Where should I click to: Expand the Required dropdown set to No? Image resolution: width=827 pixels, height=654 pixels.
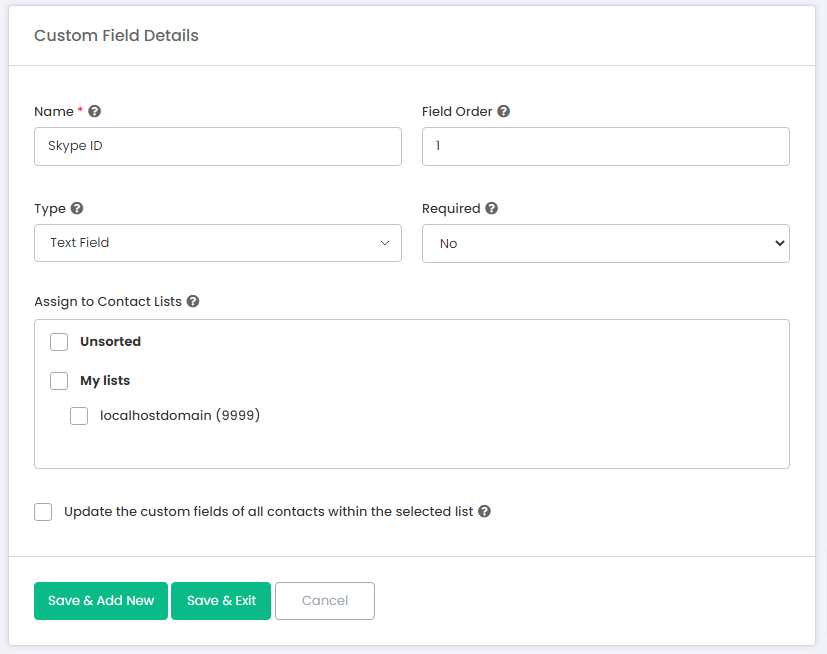pyautogui.click(x=605, y=243)
